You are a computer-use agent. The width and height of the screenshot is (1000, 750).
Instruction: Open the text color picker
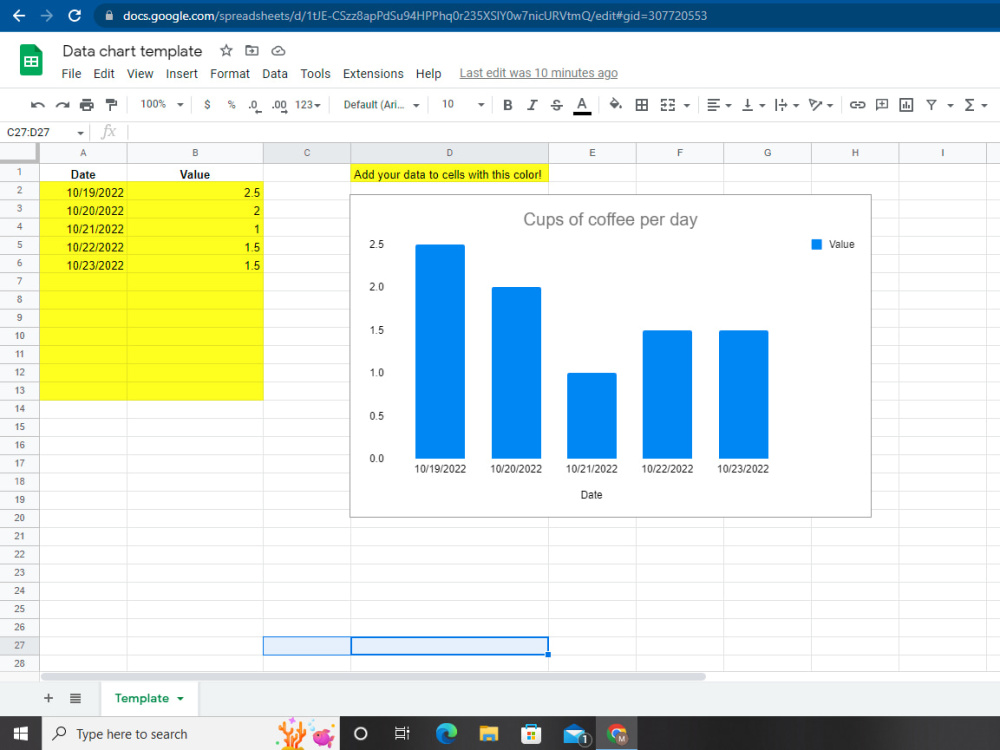[582, 105]
